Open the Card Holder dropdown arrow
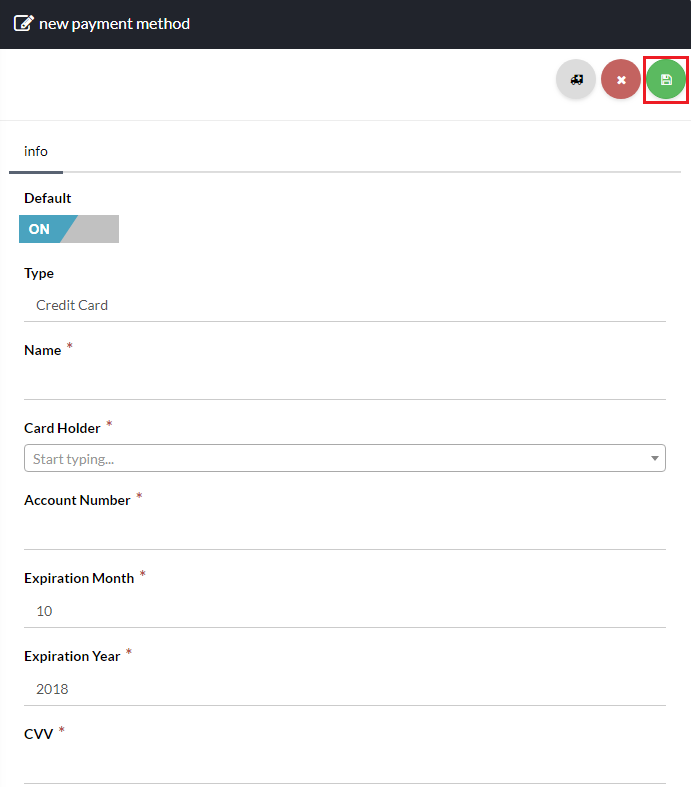The width and height of the screenshot is (691, 804). 655,459
